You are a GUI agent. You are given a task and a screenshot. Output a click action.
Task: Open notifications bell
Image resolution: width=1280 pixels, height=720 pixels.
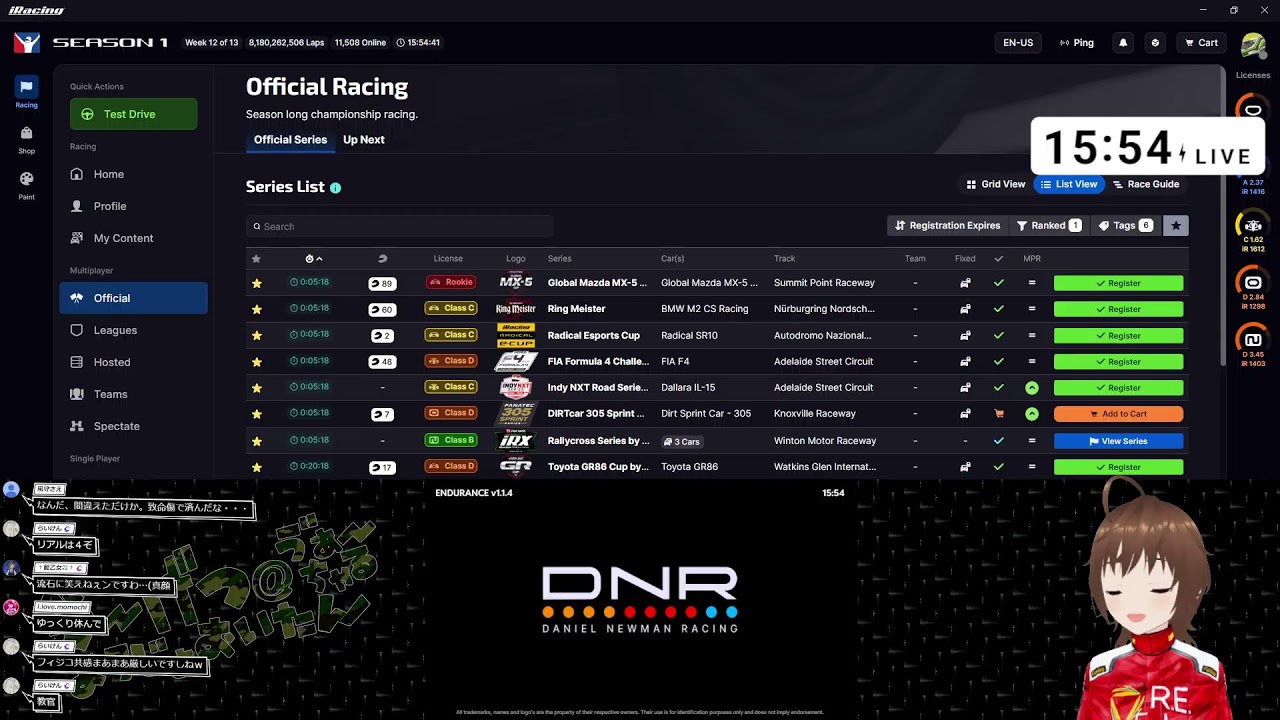[x=1123, y=43]
